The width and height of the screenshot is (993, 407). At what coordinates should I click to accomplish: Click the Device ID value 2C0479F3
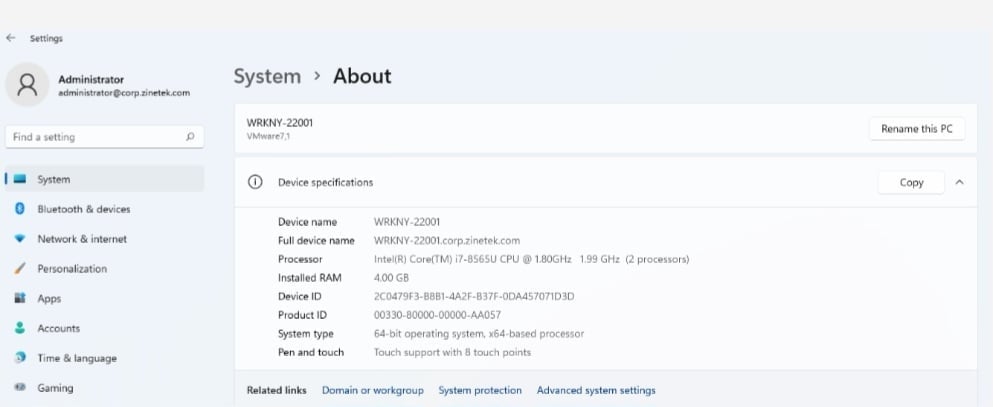coord(474,296)
